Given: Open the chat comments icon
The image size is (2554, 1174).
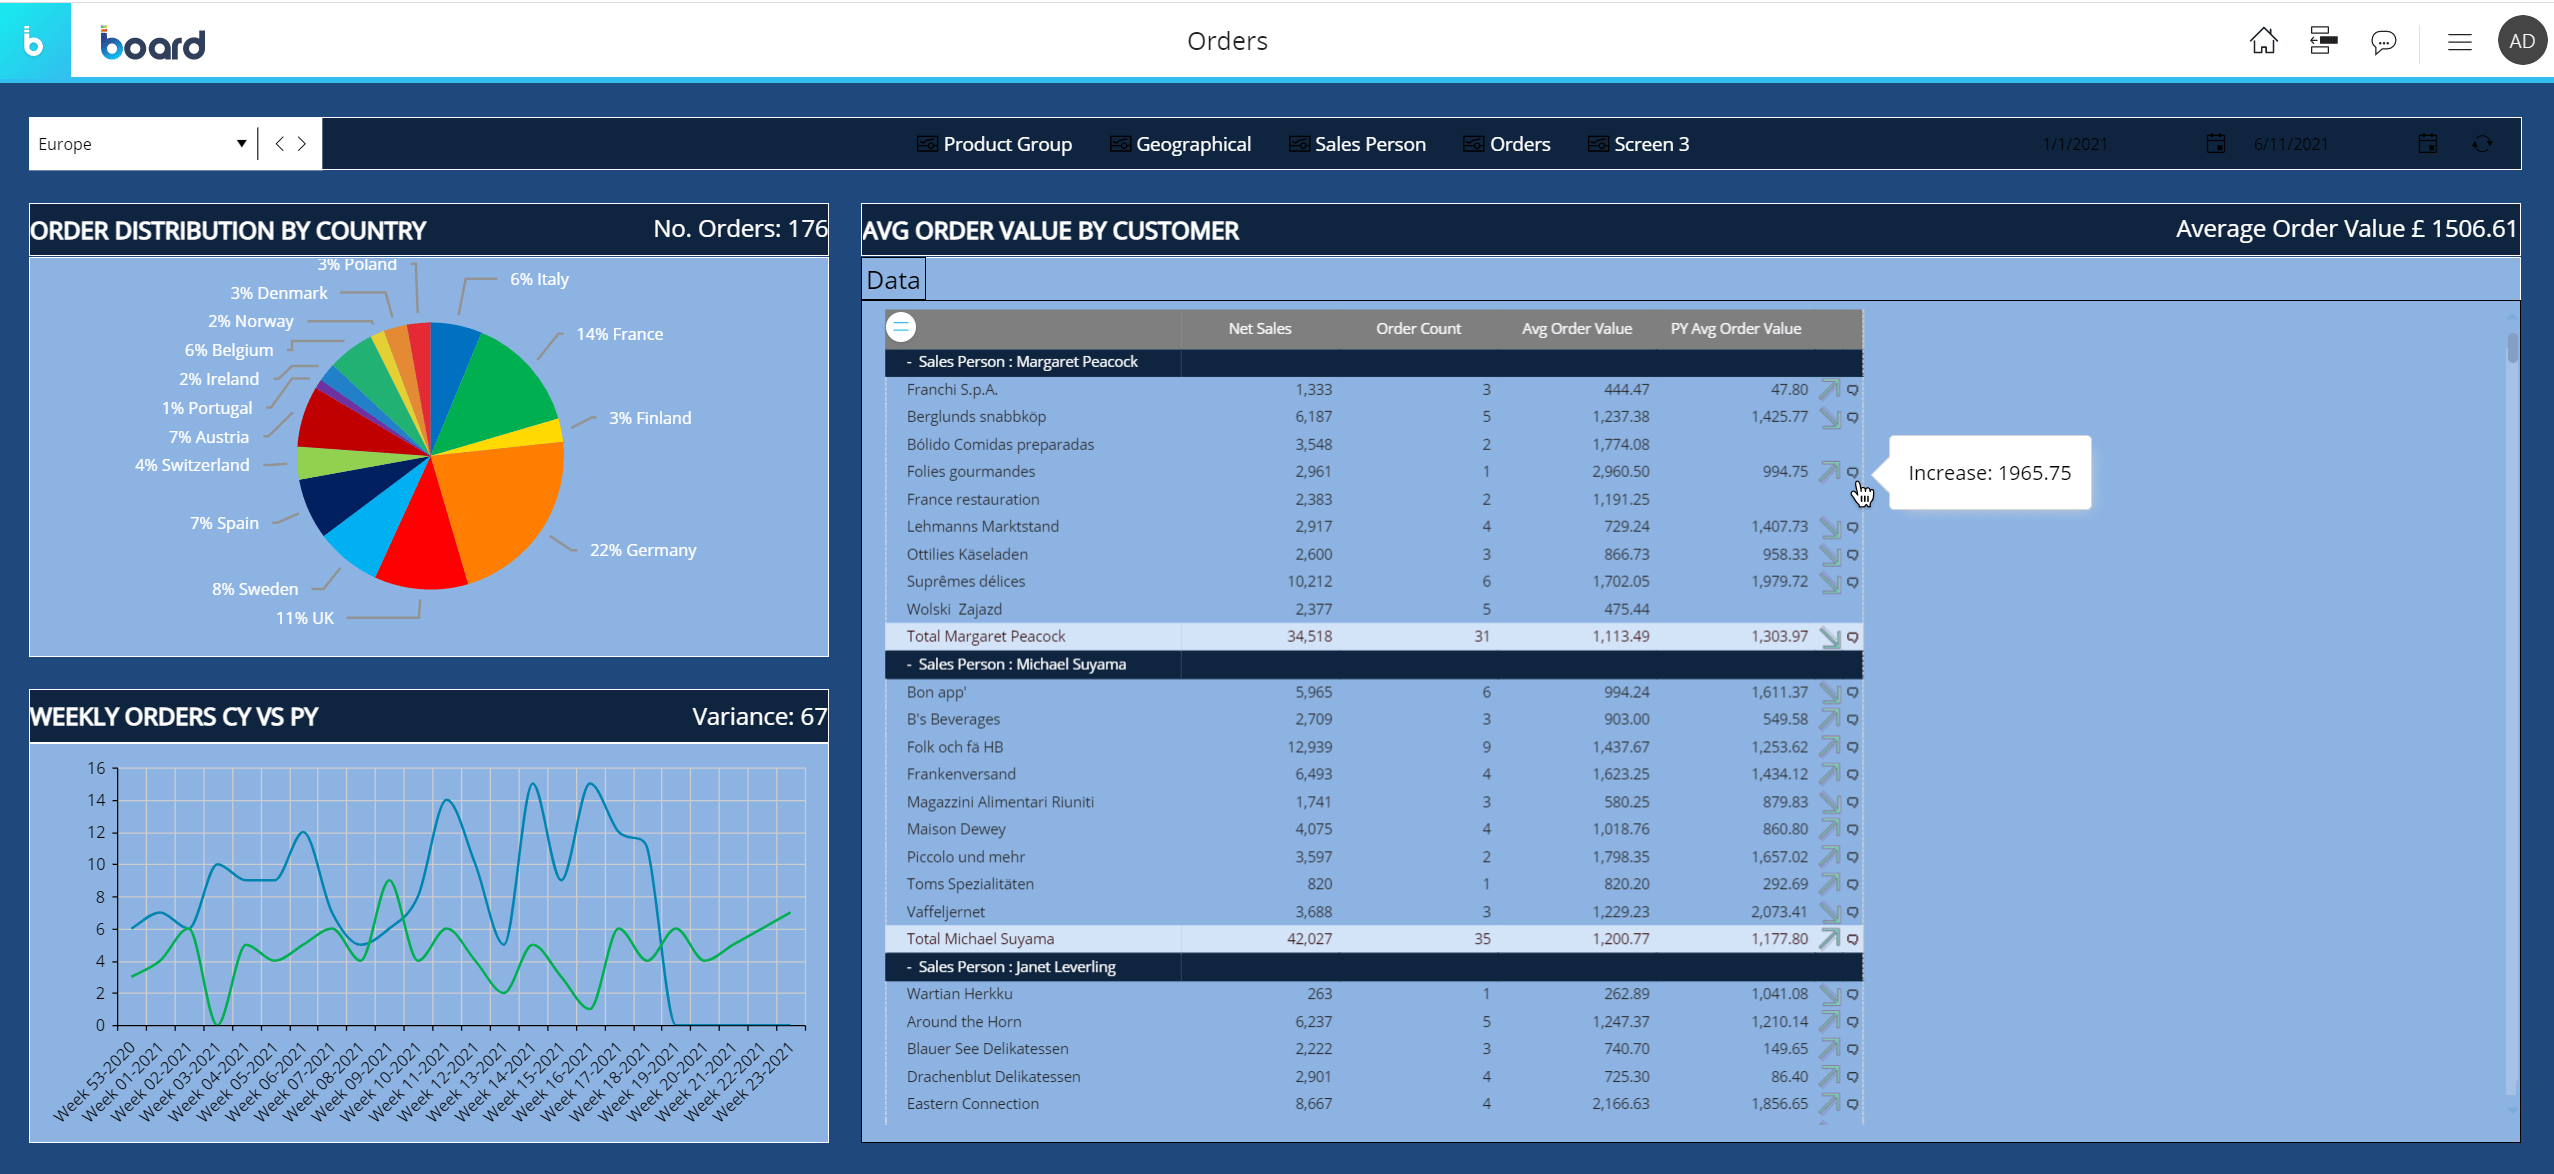Looking at the screenshot, I should pyautogui.click(x=2383, y=42).
